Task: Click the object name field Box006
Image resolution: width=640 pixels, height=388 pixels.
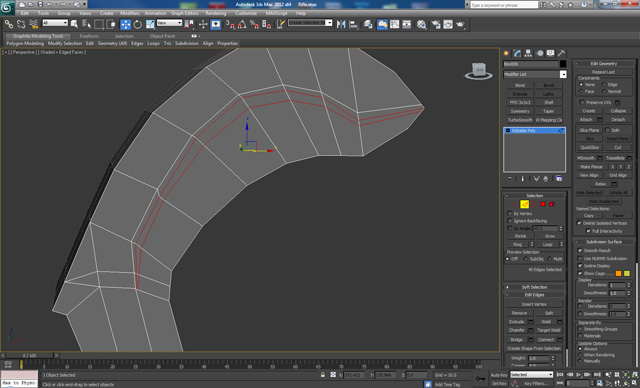Action: coord(530,64)
